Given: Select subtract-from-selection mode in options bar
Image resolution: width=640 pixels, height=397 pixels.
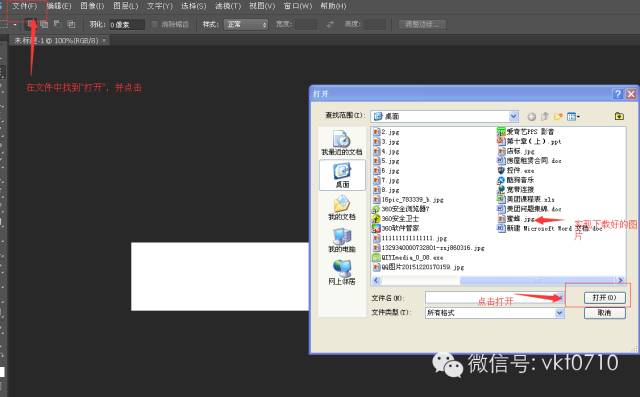Looking at the screenshot, I should tap(57, 24).
